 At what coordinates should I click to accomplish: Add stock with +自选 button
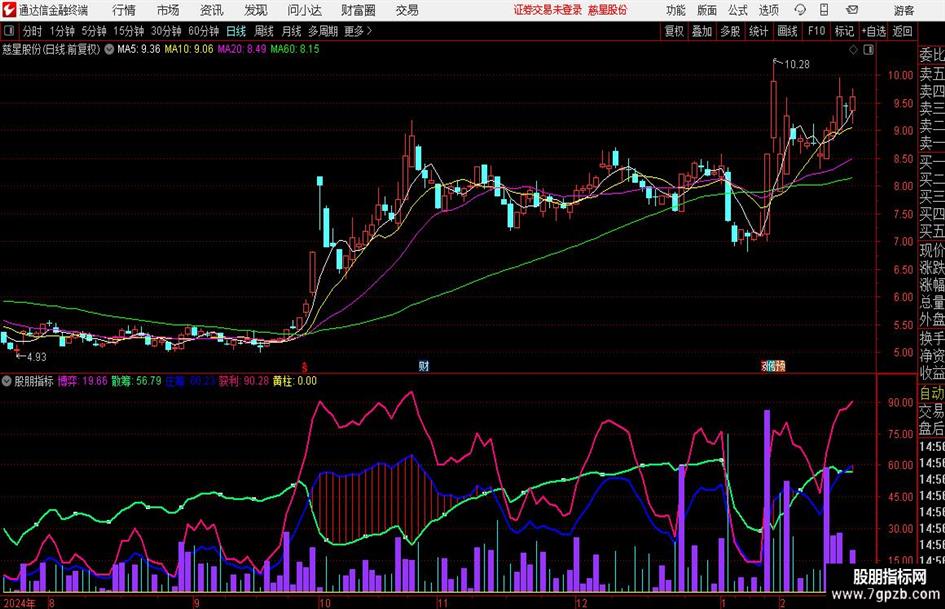point(873,31)
